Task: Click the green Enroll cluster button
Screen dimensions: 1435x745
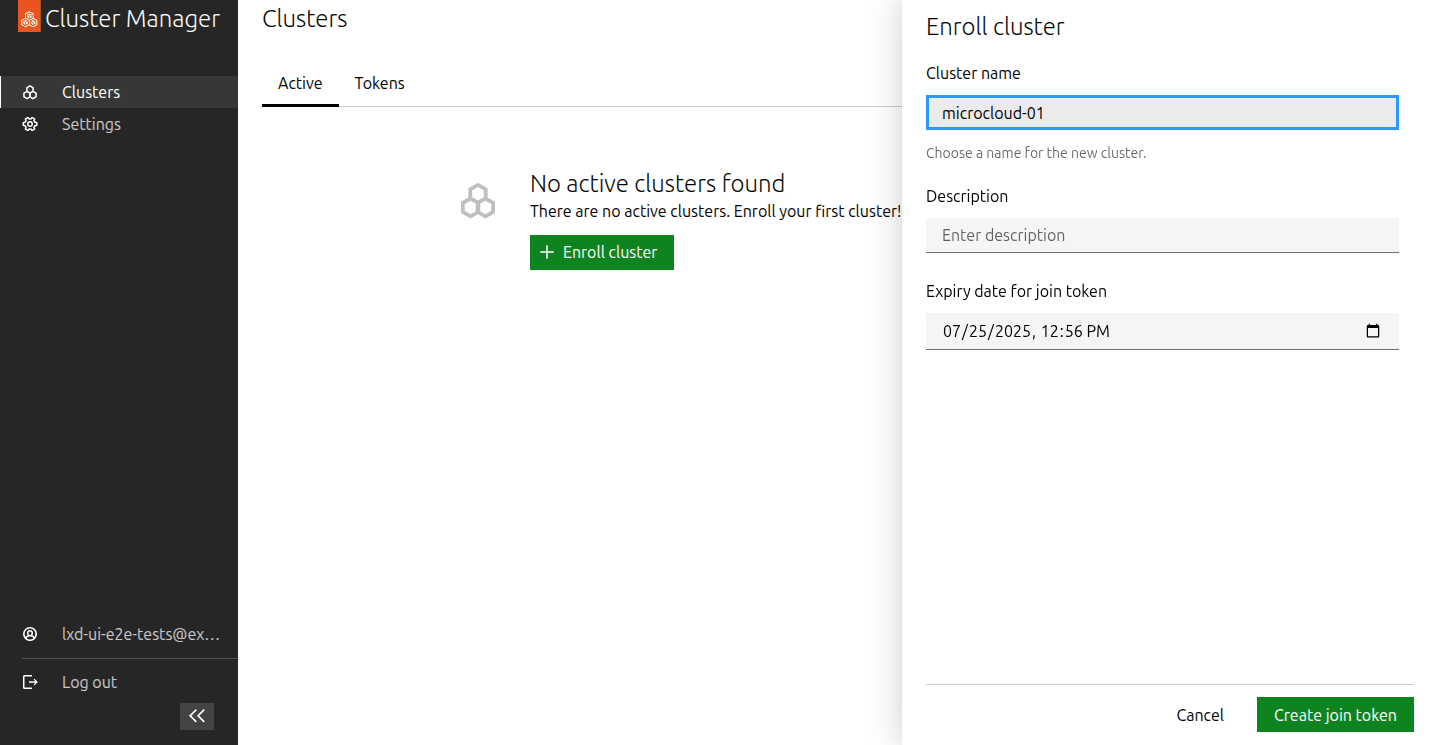Action: pos(602,252)
